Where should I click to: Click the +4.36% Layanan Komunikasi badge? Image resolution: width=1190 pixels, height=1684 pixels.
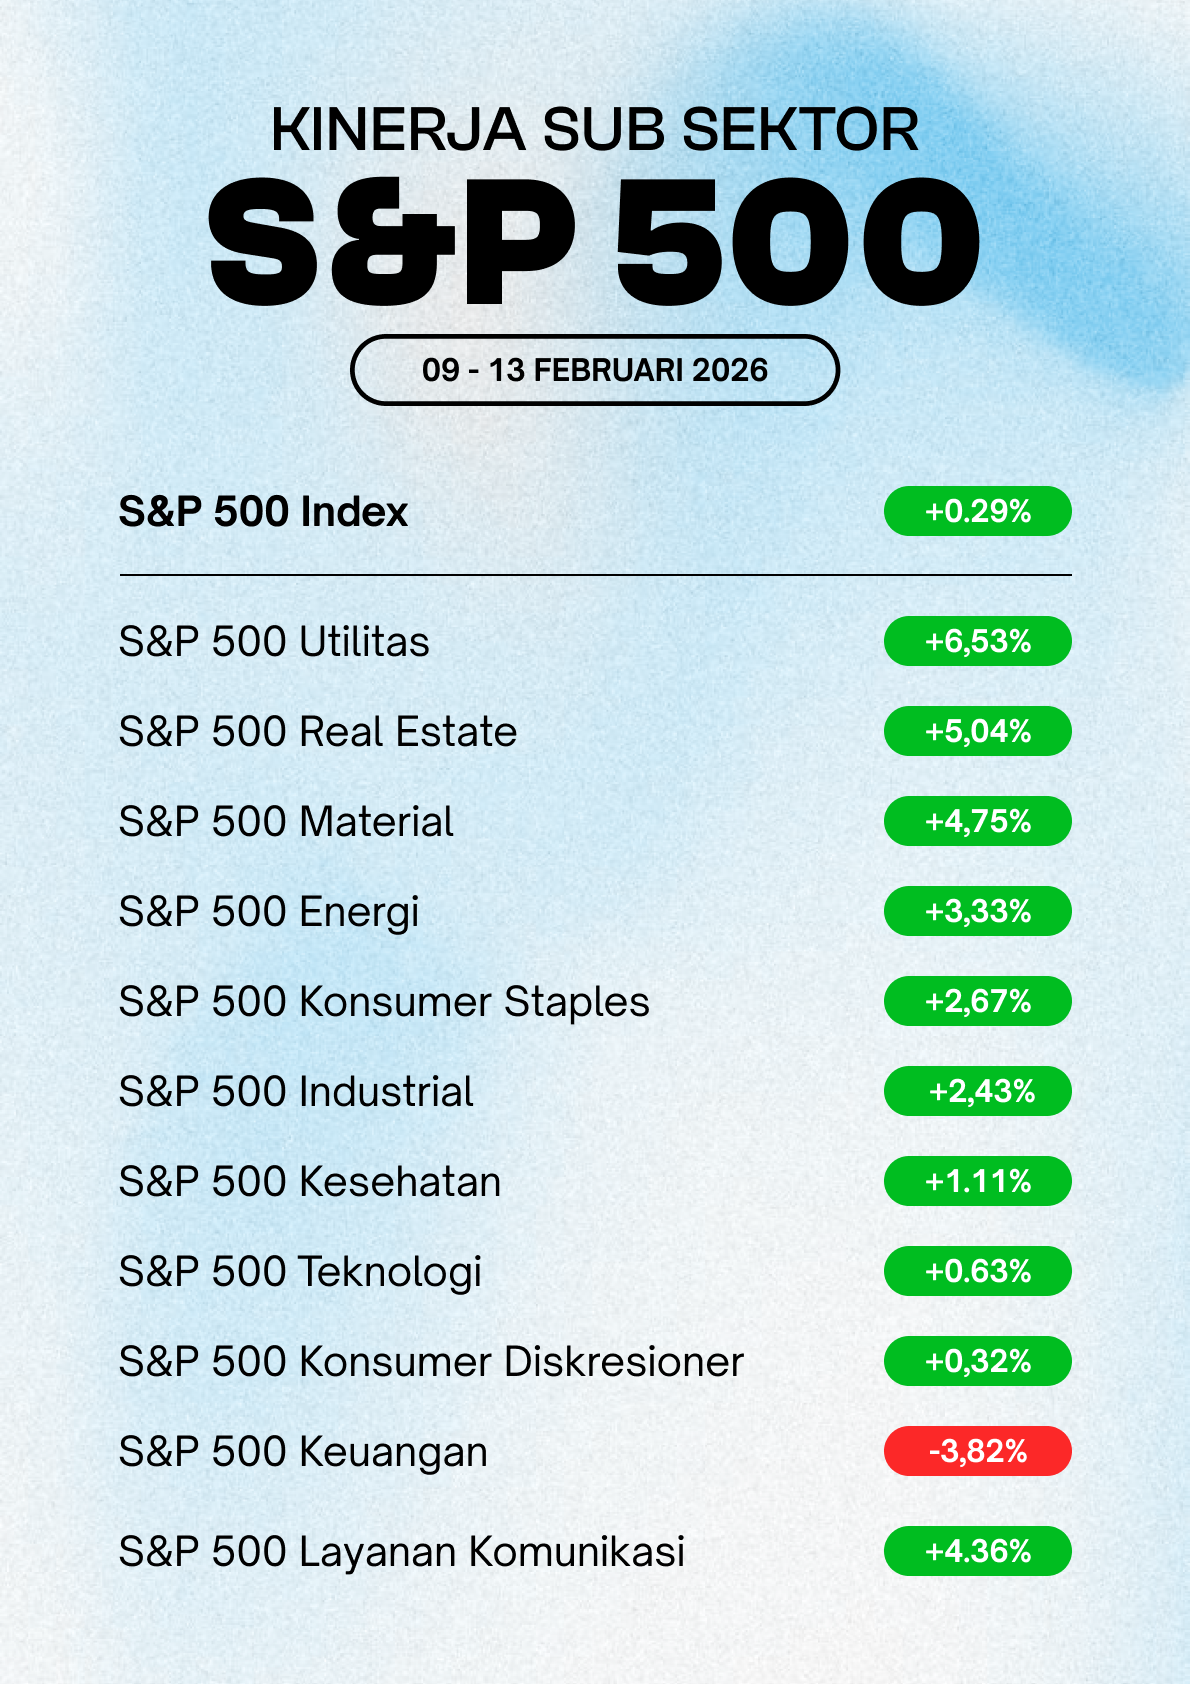pyautogui.click(x=977, y=1551)
